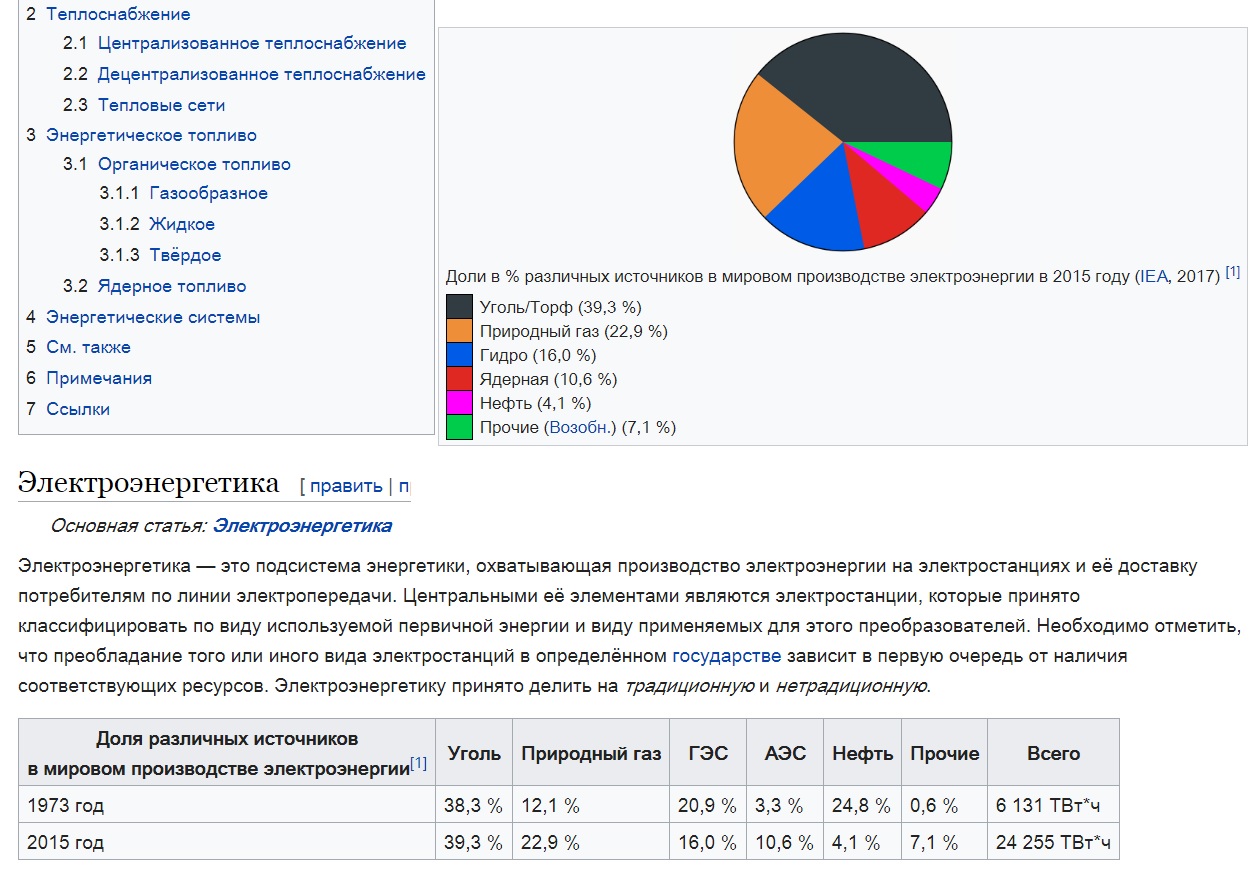Jump to 6 Примечания
Screen dimensions: 1255x885
coord(89,378)
